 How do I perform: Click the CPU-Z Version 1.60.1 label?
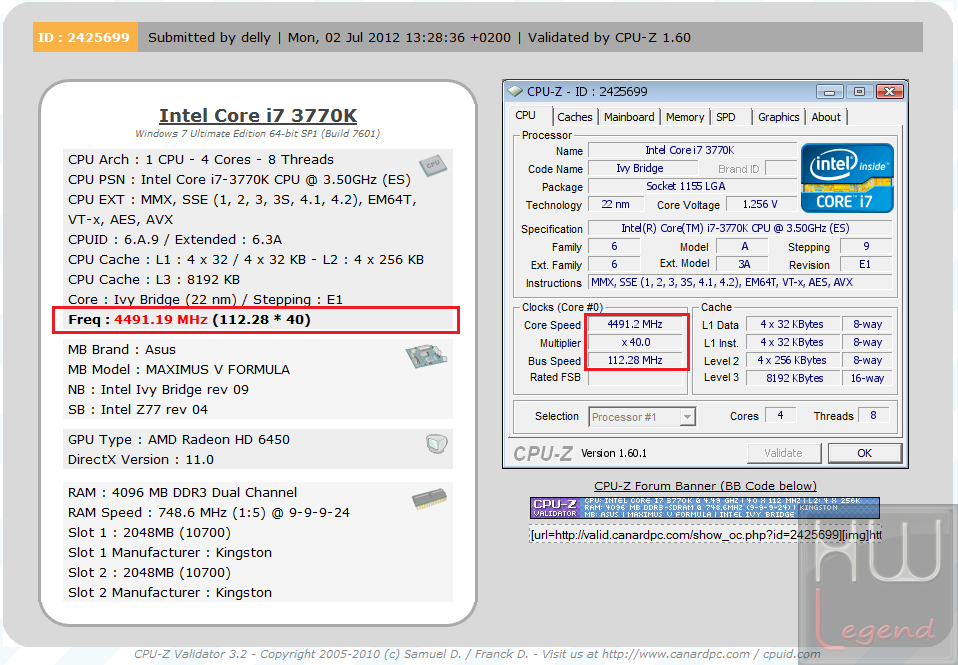point(613,453)
